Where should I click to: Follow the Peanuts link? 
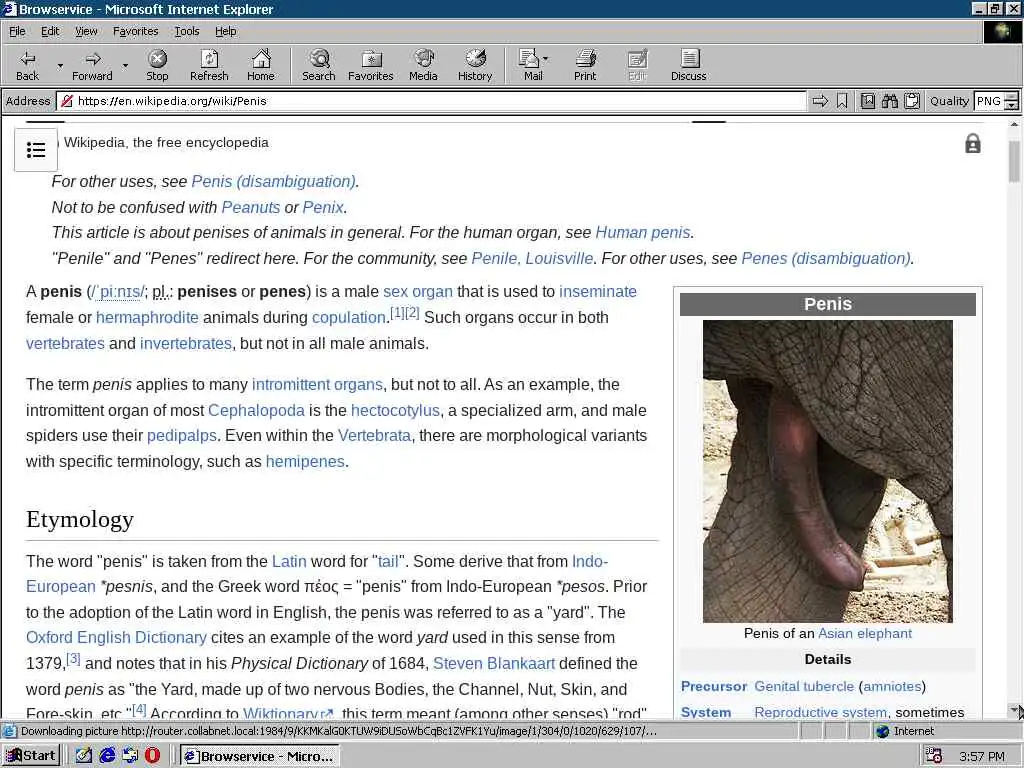(251, 207)
